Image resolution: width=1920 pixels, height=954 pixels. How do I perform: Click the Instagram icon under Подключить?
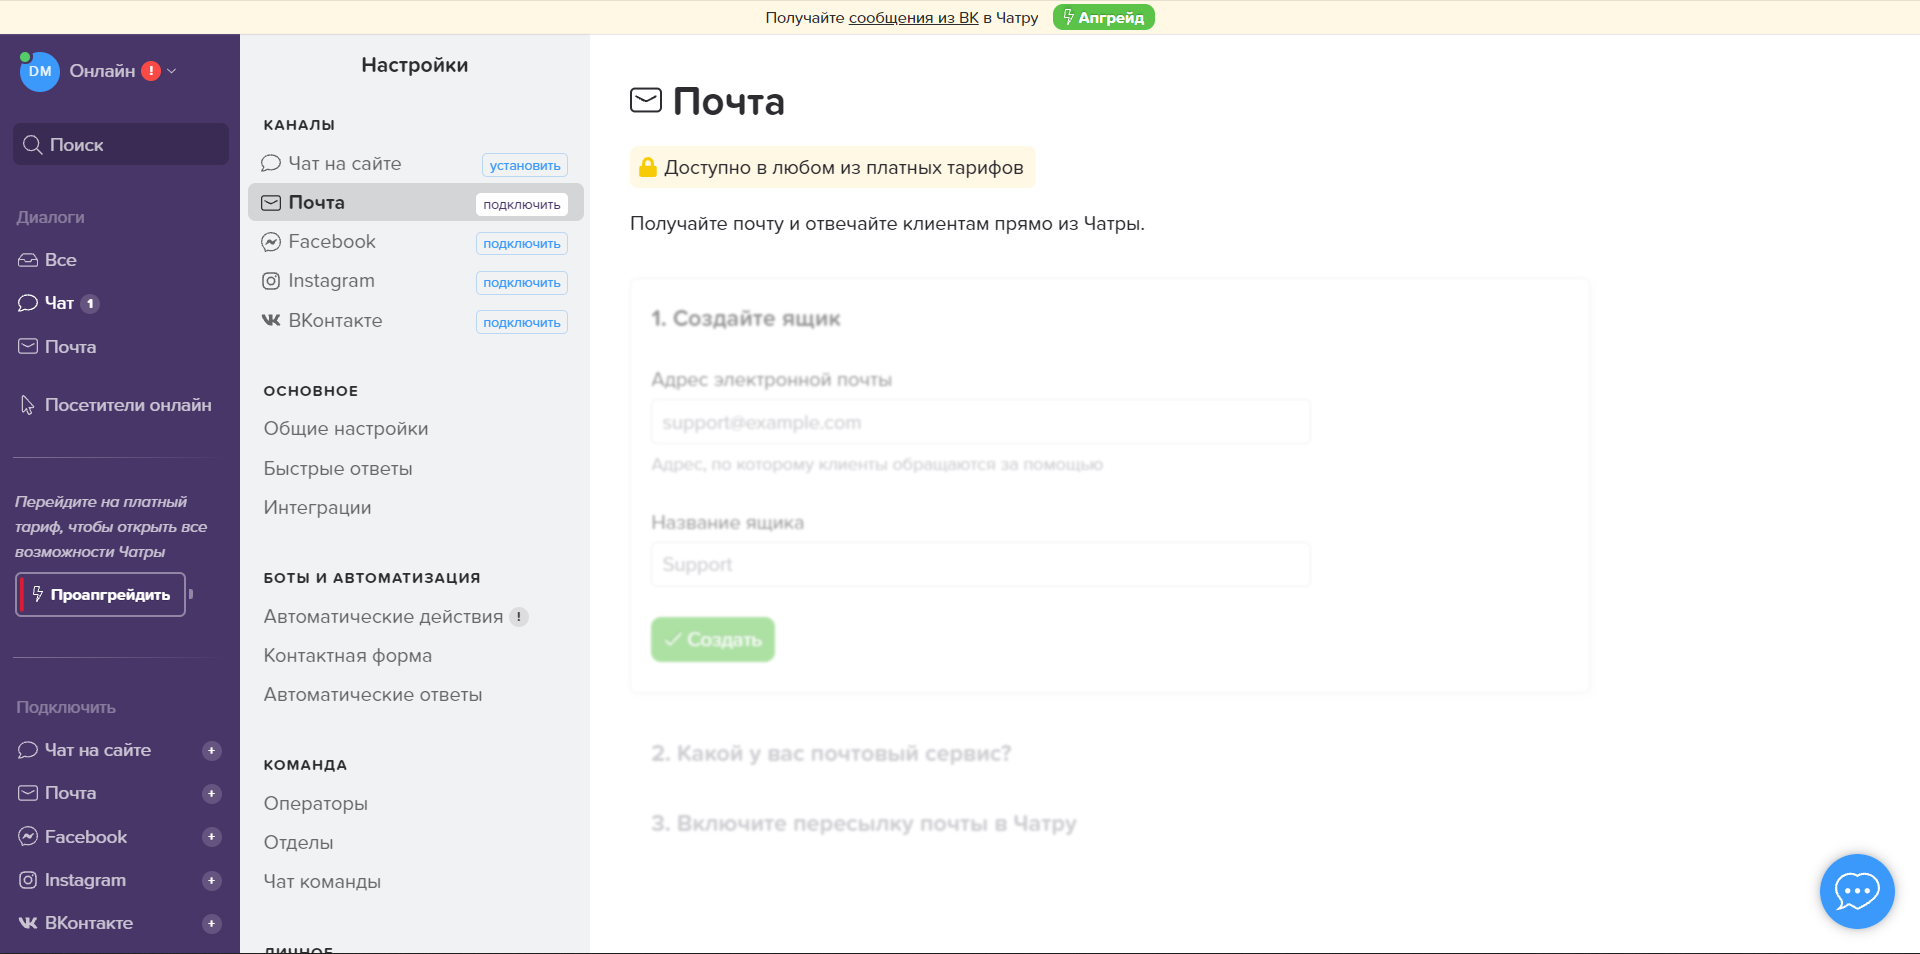[x=28, y=880]
